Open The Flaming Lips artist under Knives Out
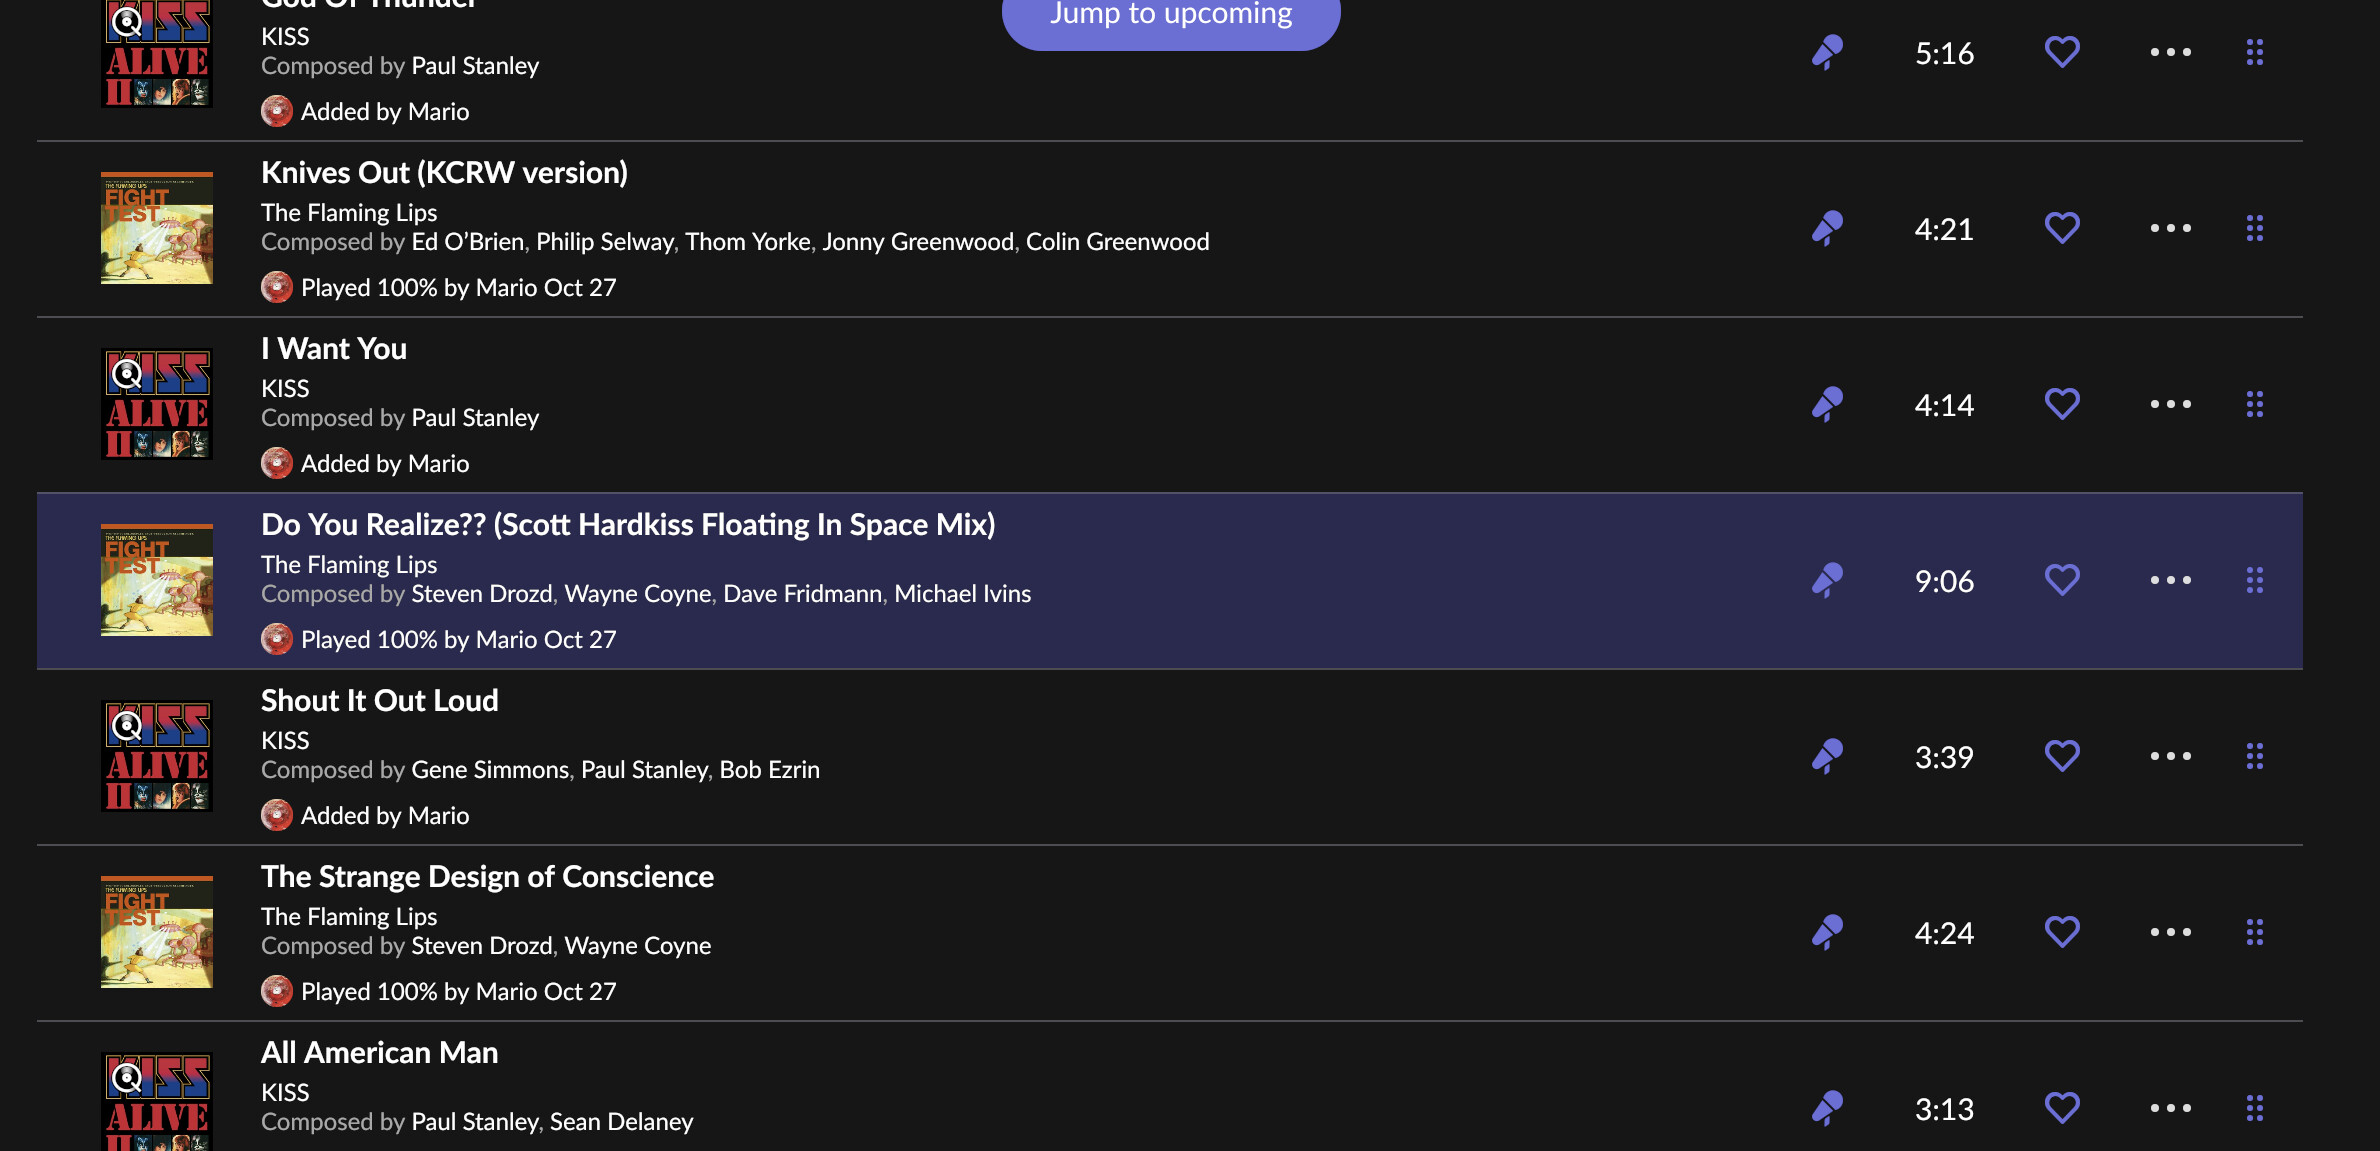2380x1151 pixels. click(x=349, y=213)
